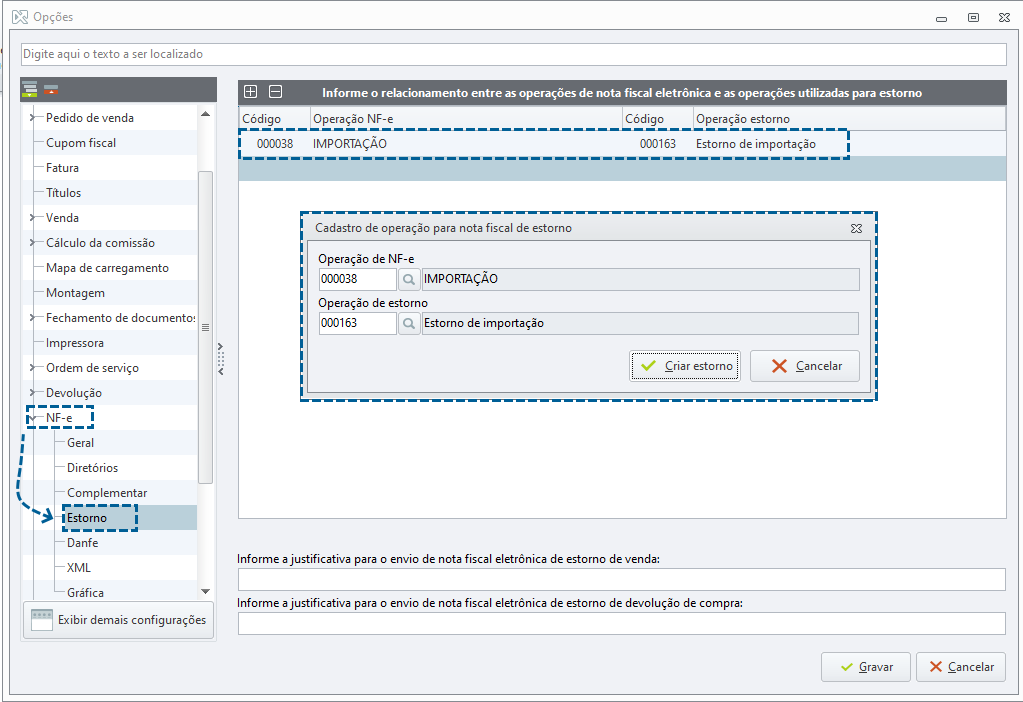Open Diretórios under NF-e

coord(92,468)
